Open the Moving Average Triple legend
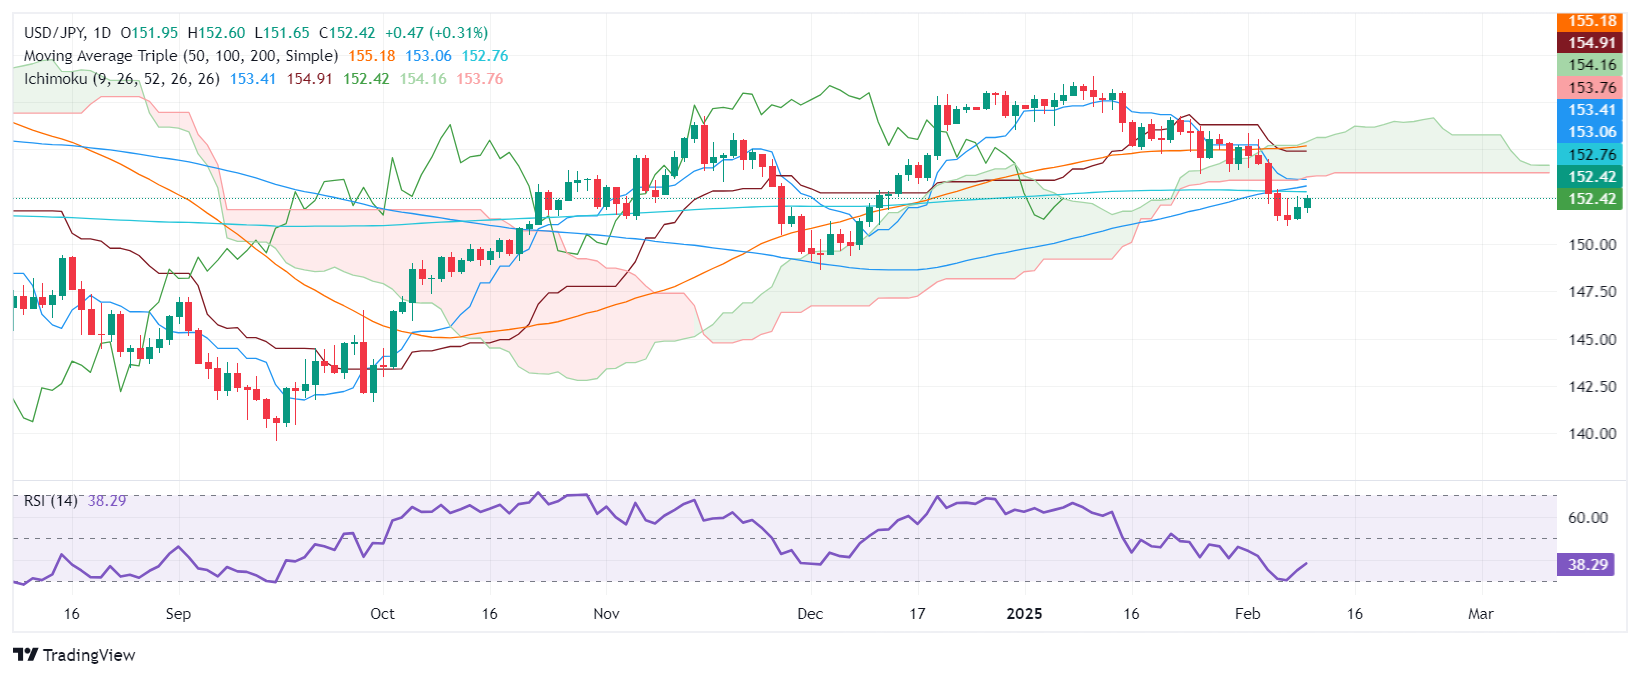The image size is (1640, 678). click(180, 56)
